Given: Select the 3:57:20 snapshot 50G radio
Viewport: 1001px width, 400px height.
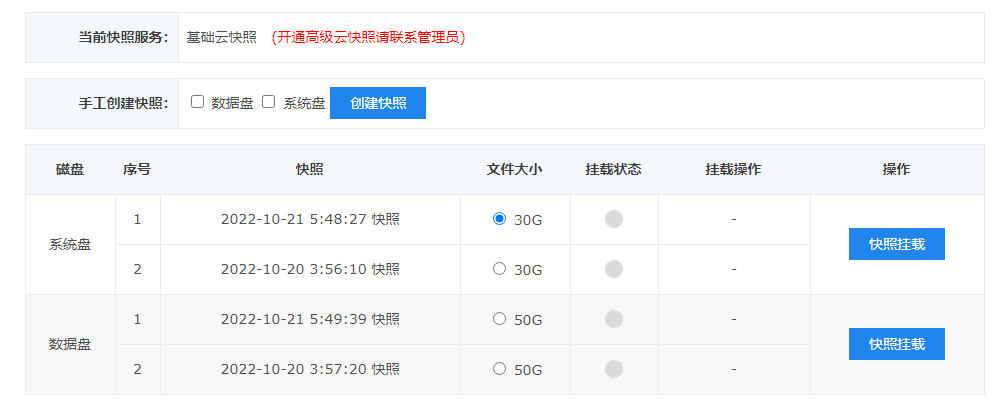Looking at the screenshot, I should pos(500,369).
